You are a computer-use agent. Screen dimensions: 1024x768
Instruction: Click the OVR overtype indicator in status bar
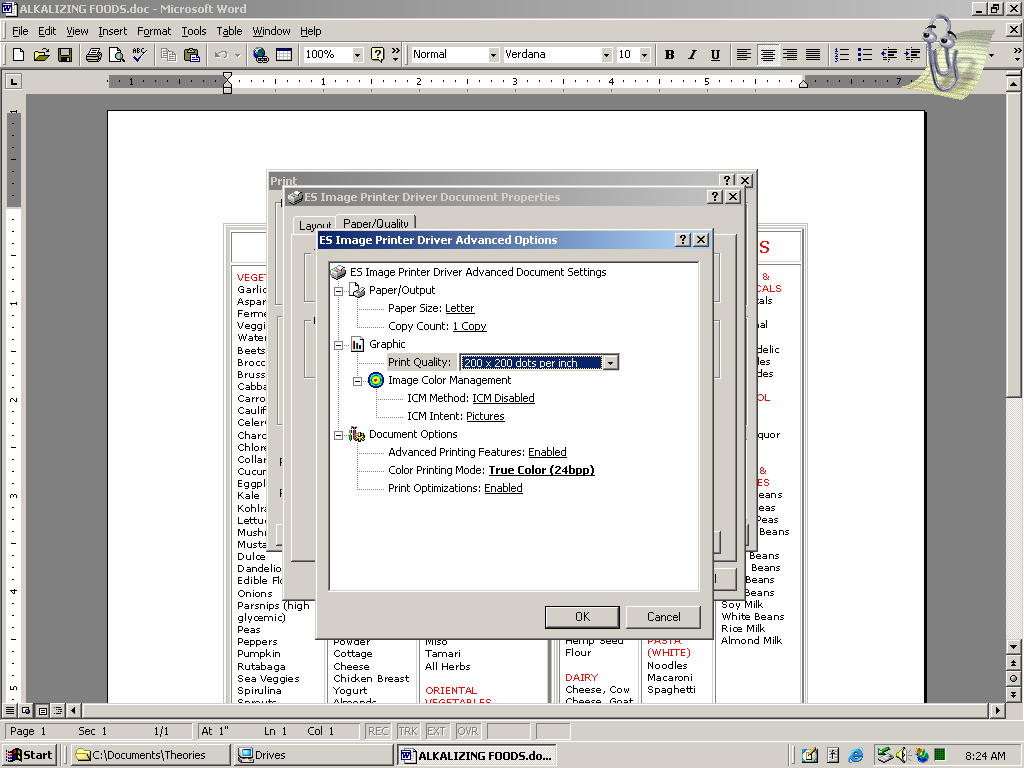(468, 731)
